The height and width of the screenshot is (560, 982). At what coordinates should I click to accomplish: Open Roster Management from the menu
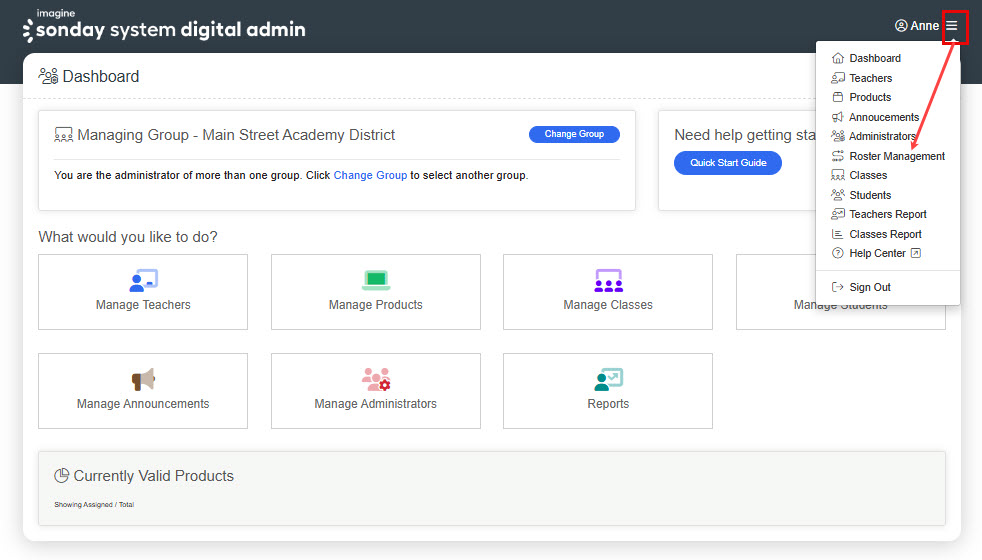[897, 156]
